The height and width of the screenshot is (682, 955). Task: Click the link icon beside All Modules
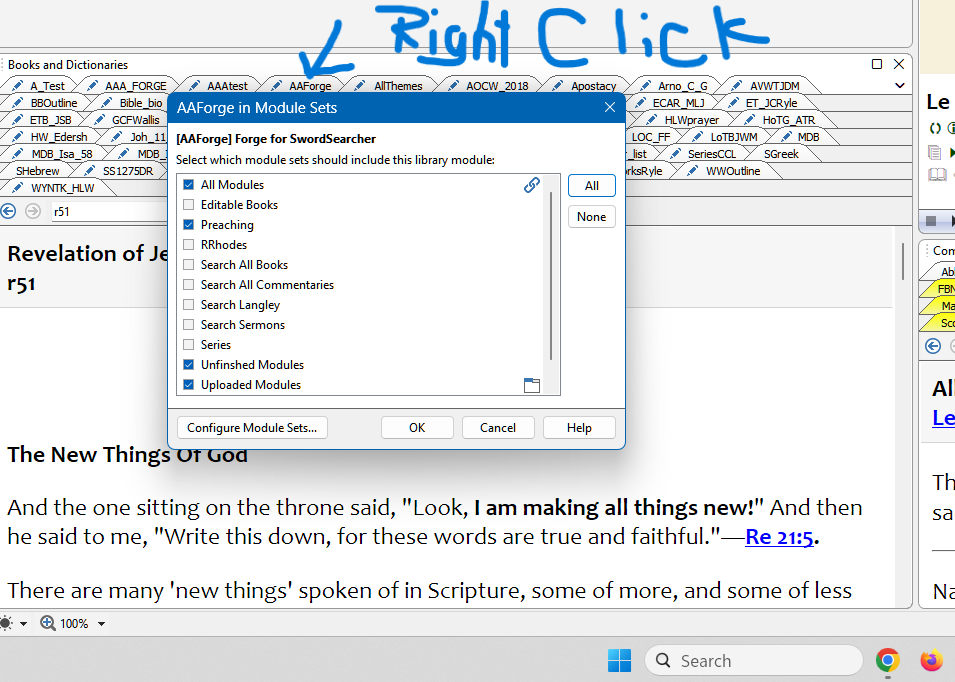[532, 185]
